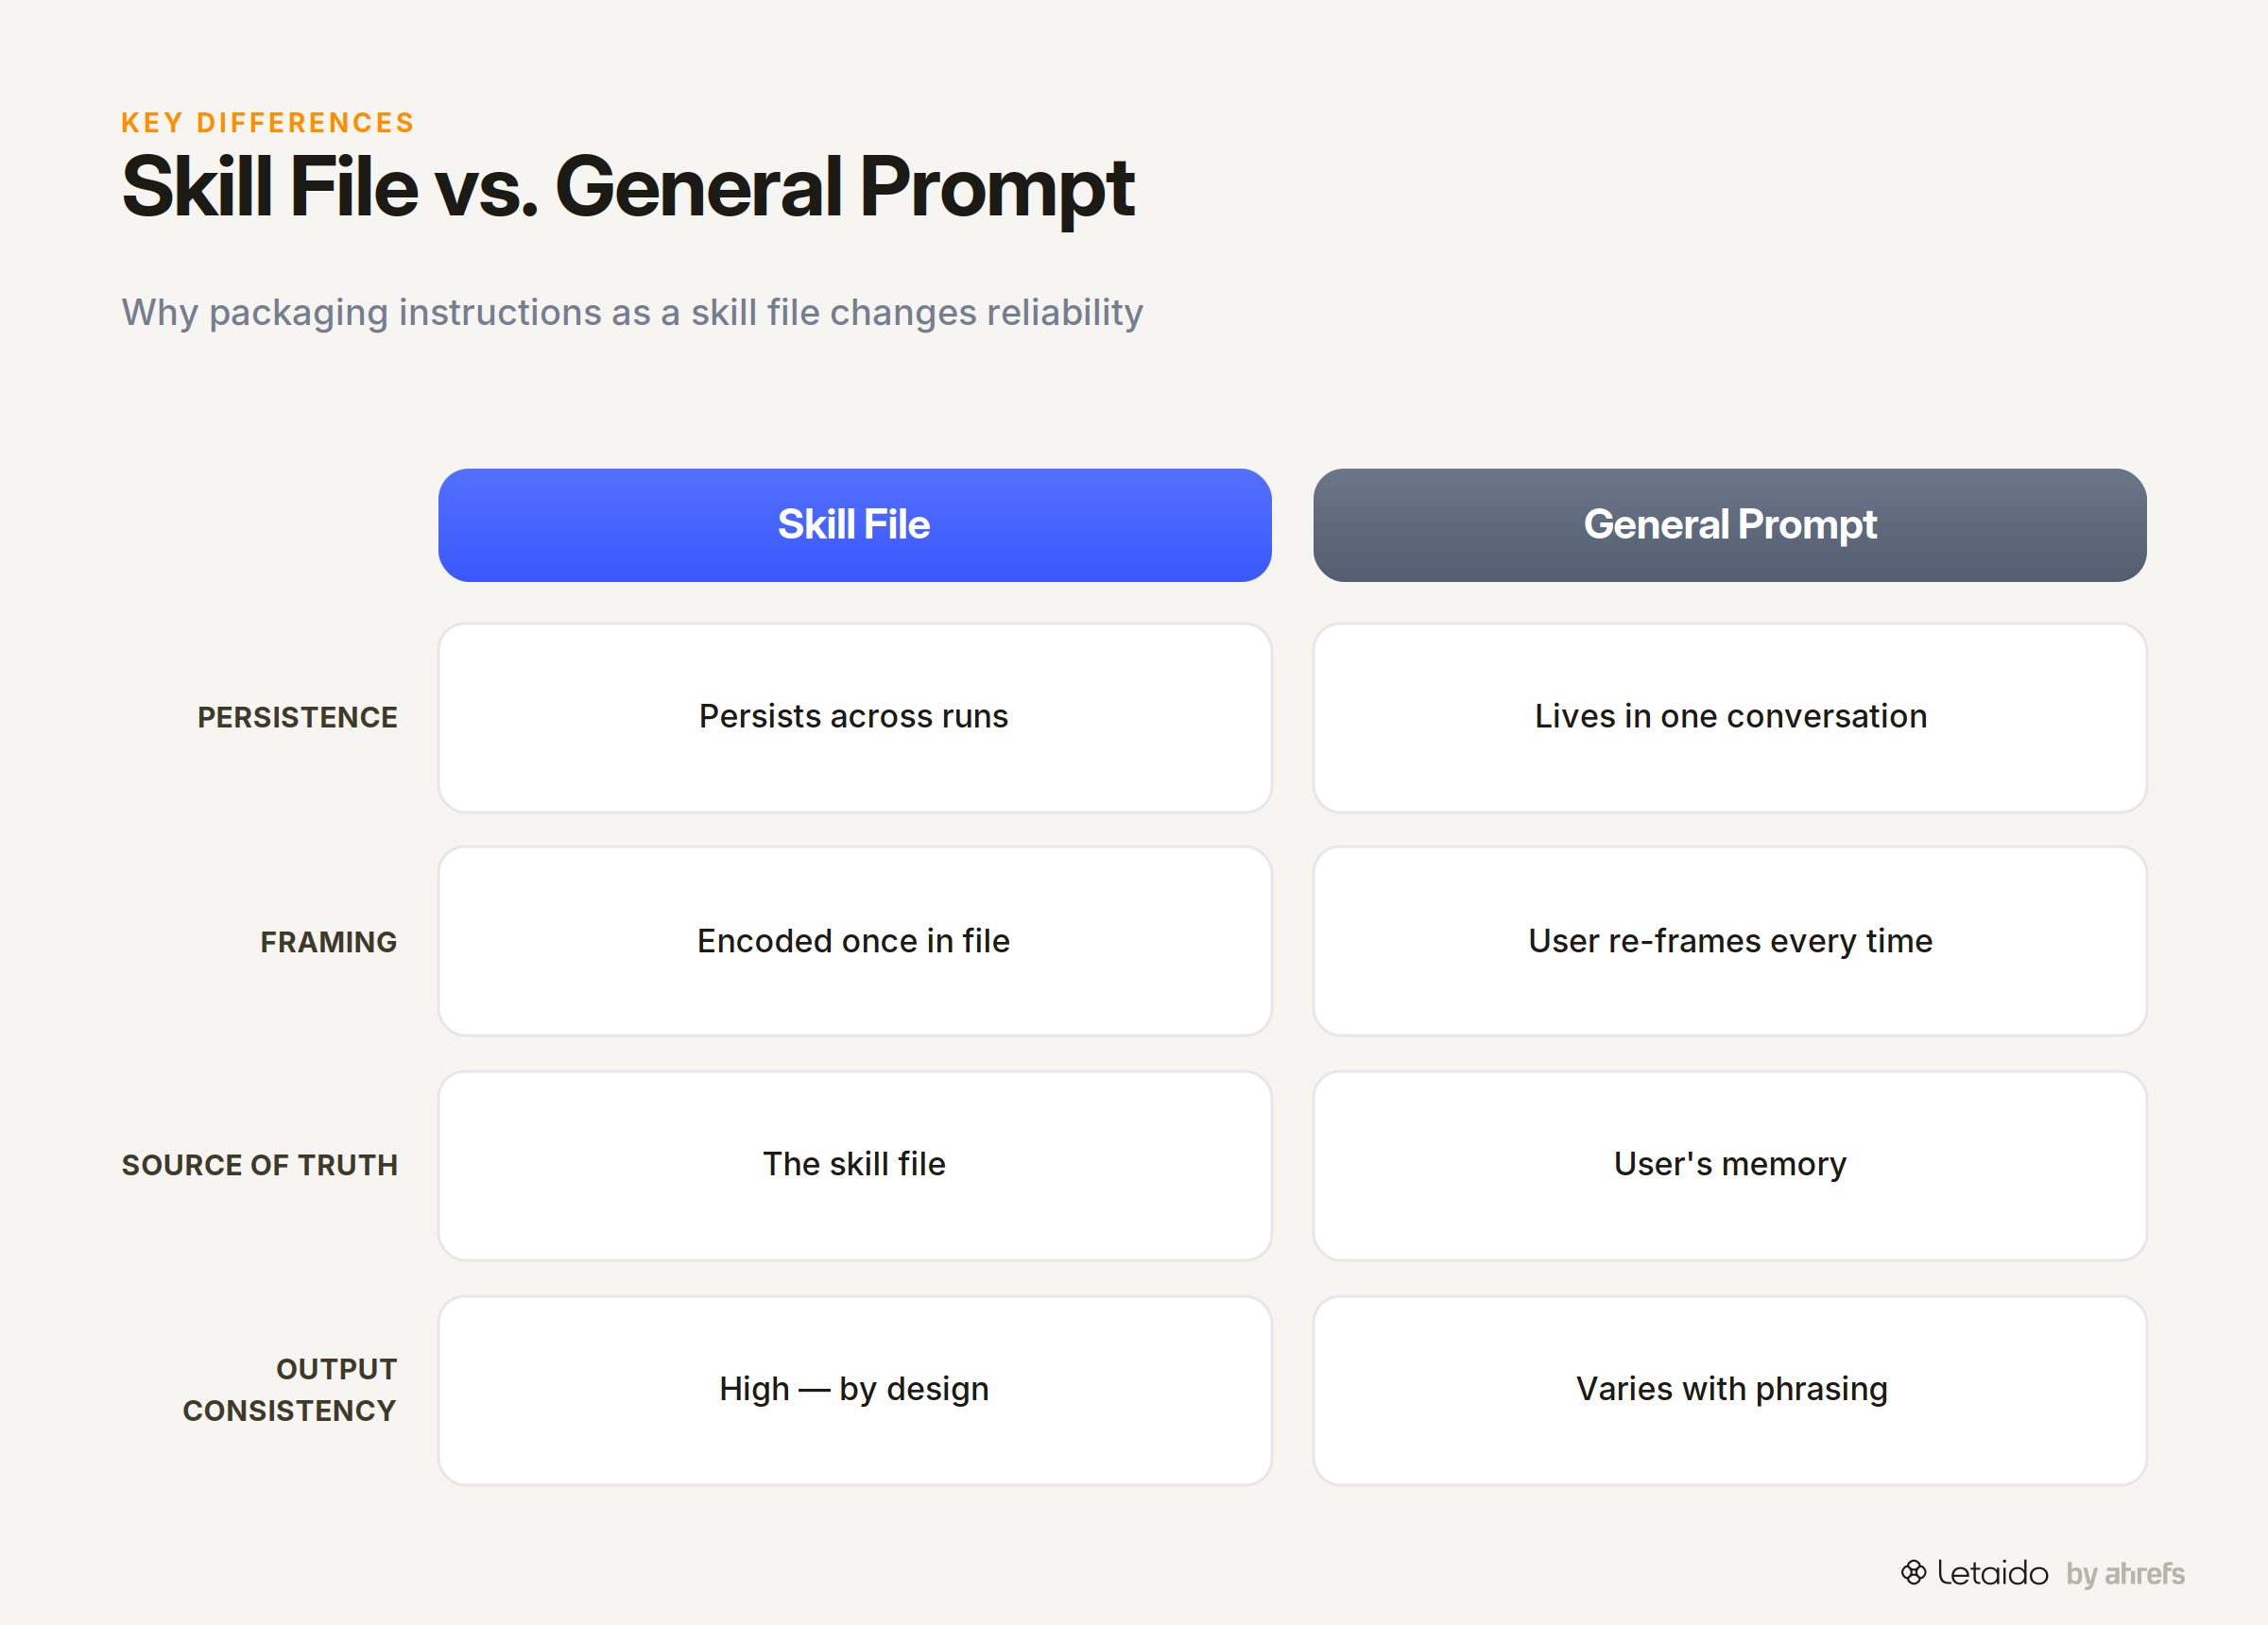Click the subtitle about packaging instructions

pos(632,313)
